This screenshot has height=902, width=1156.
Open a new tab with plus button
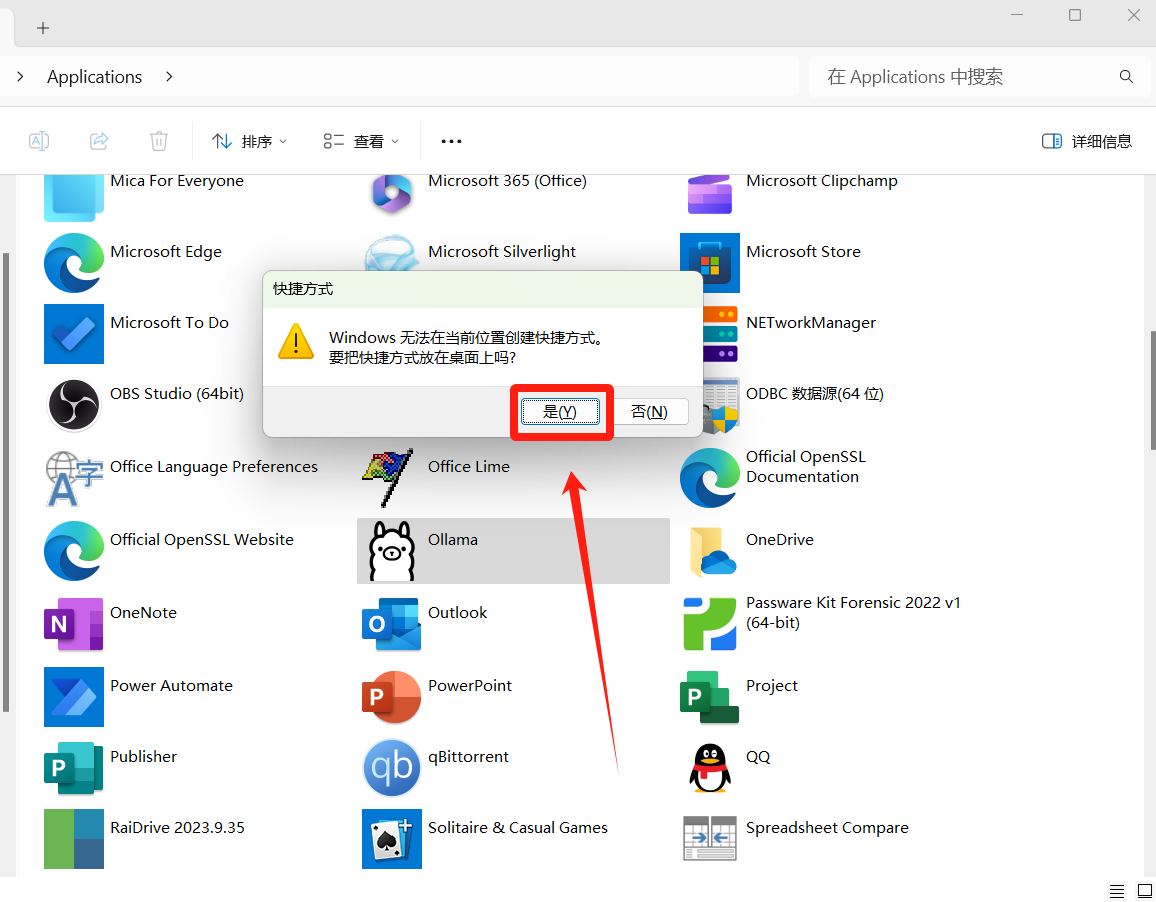43,28
